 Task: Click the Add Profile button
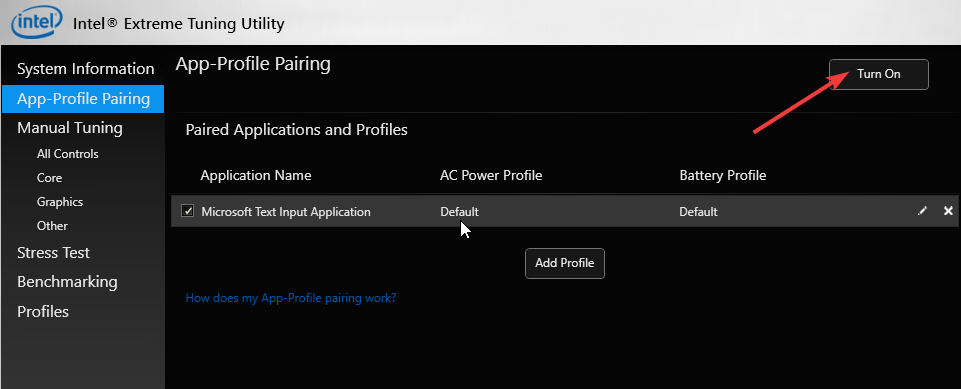(x=564, y=263)
